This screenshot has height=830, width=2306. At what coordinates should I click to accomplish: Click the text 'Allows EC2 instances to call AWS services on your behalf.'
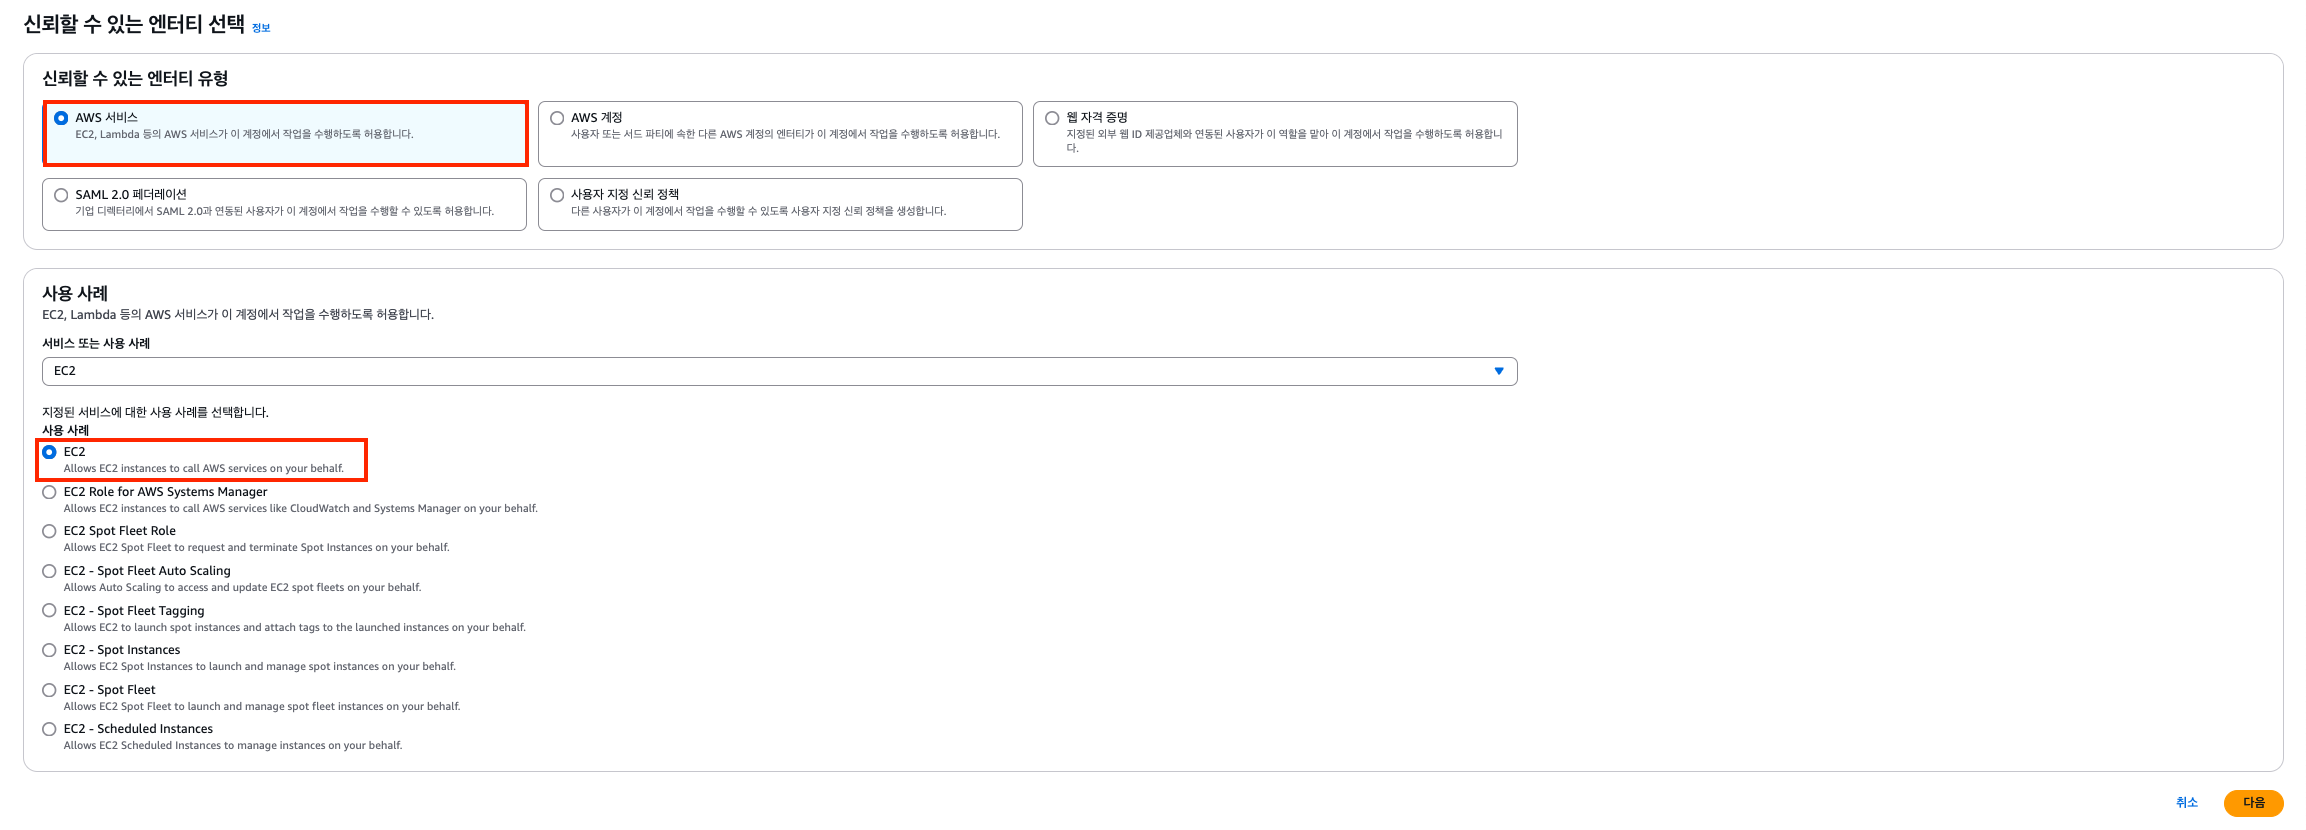pos(204,468)
